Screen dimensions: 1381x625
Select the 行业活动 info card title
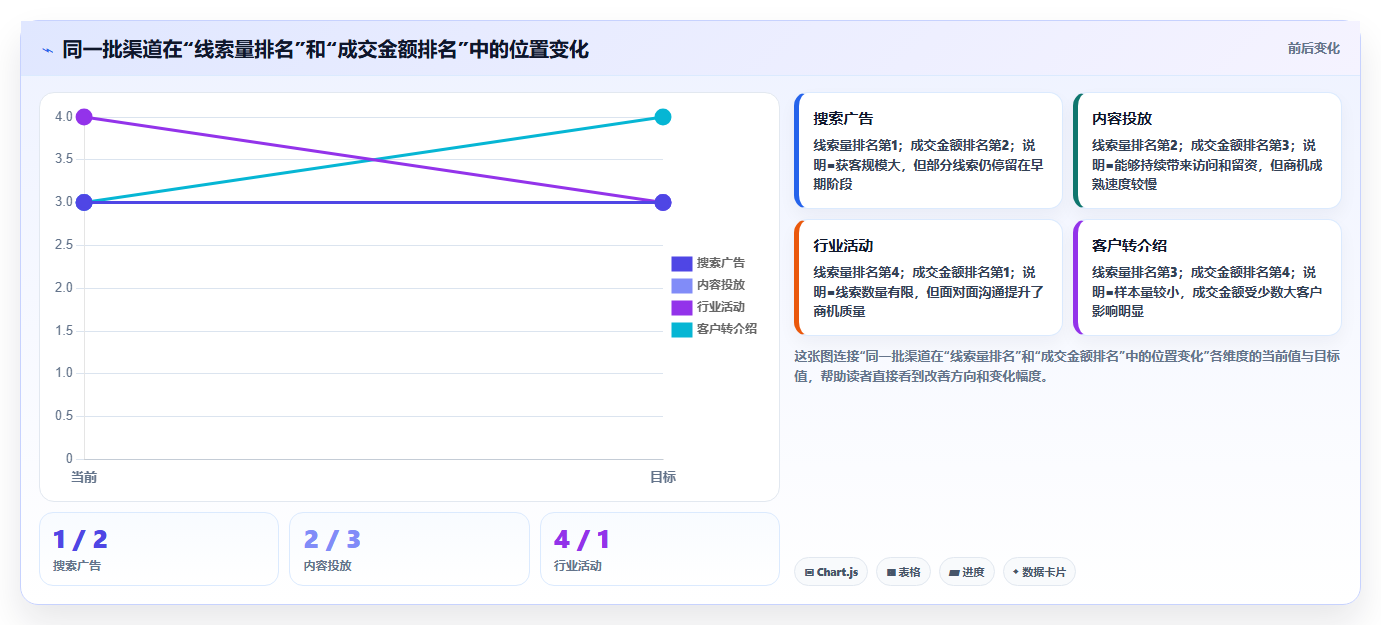[x=843, y=246]
